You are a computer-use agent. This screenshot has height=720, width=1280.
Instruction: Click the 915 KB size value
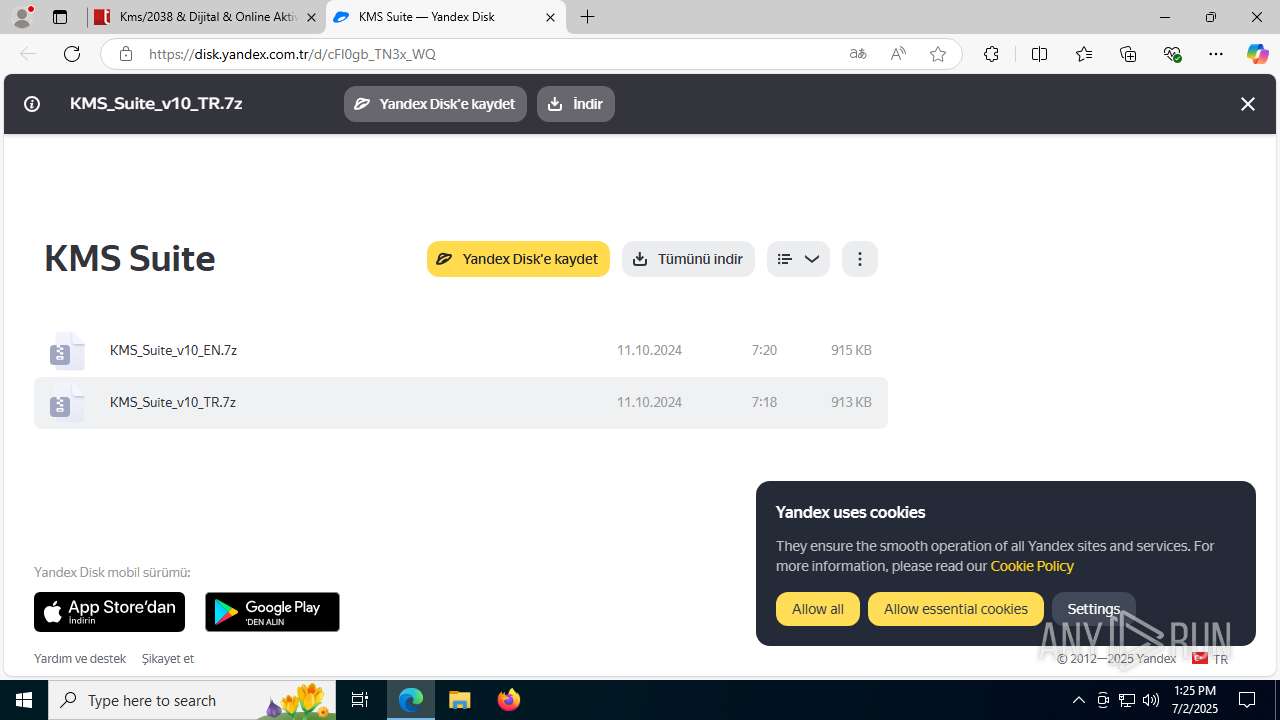(851, 350)
